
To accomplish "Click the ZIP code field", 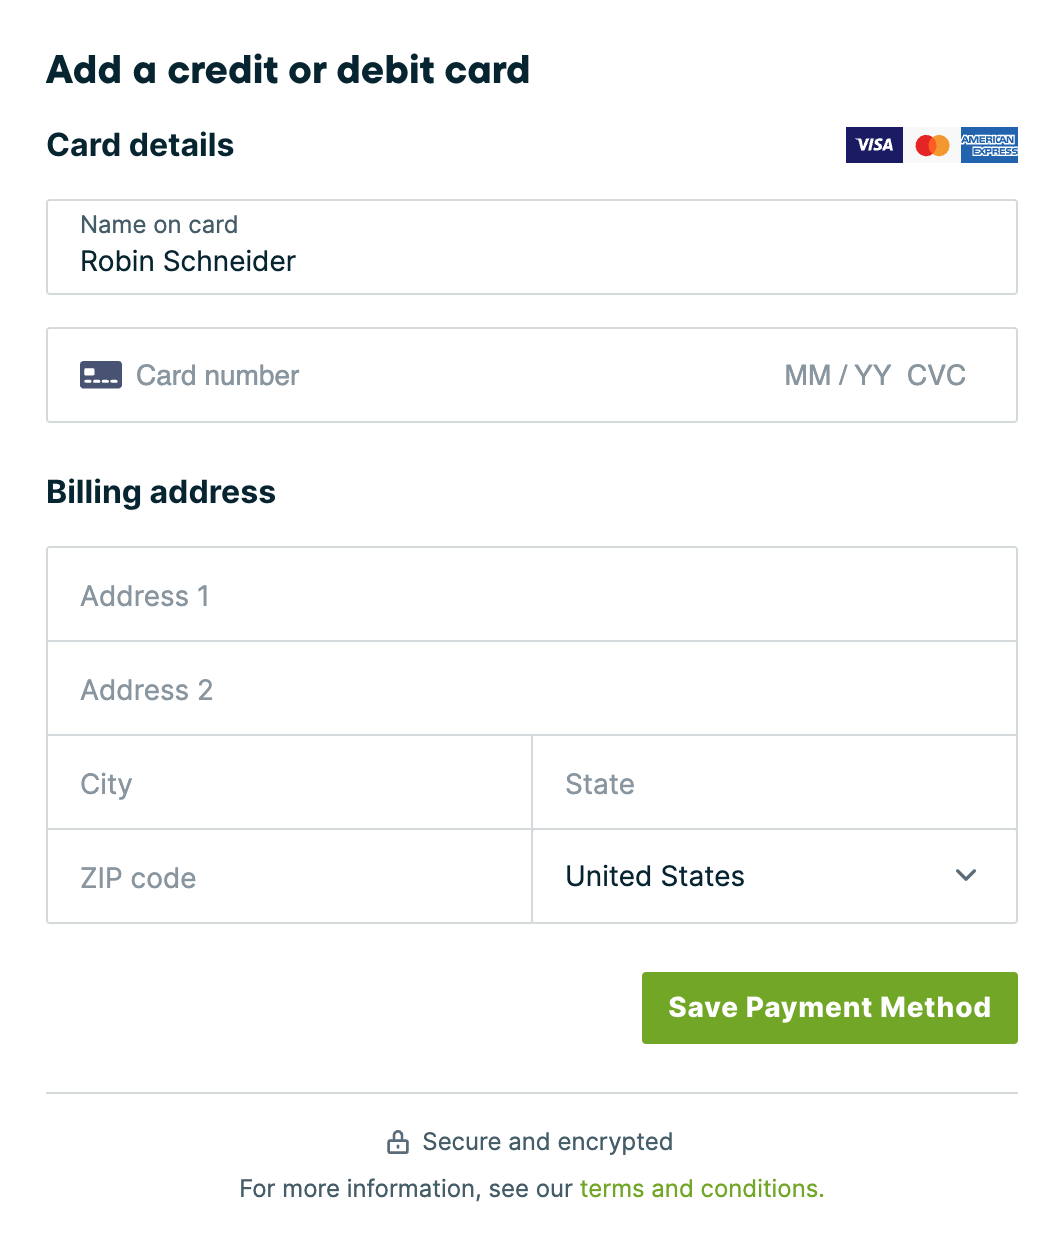I will click(250, 877).
